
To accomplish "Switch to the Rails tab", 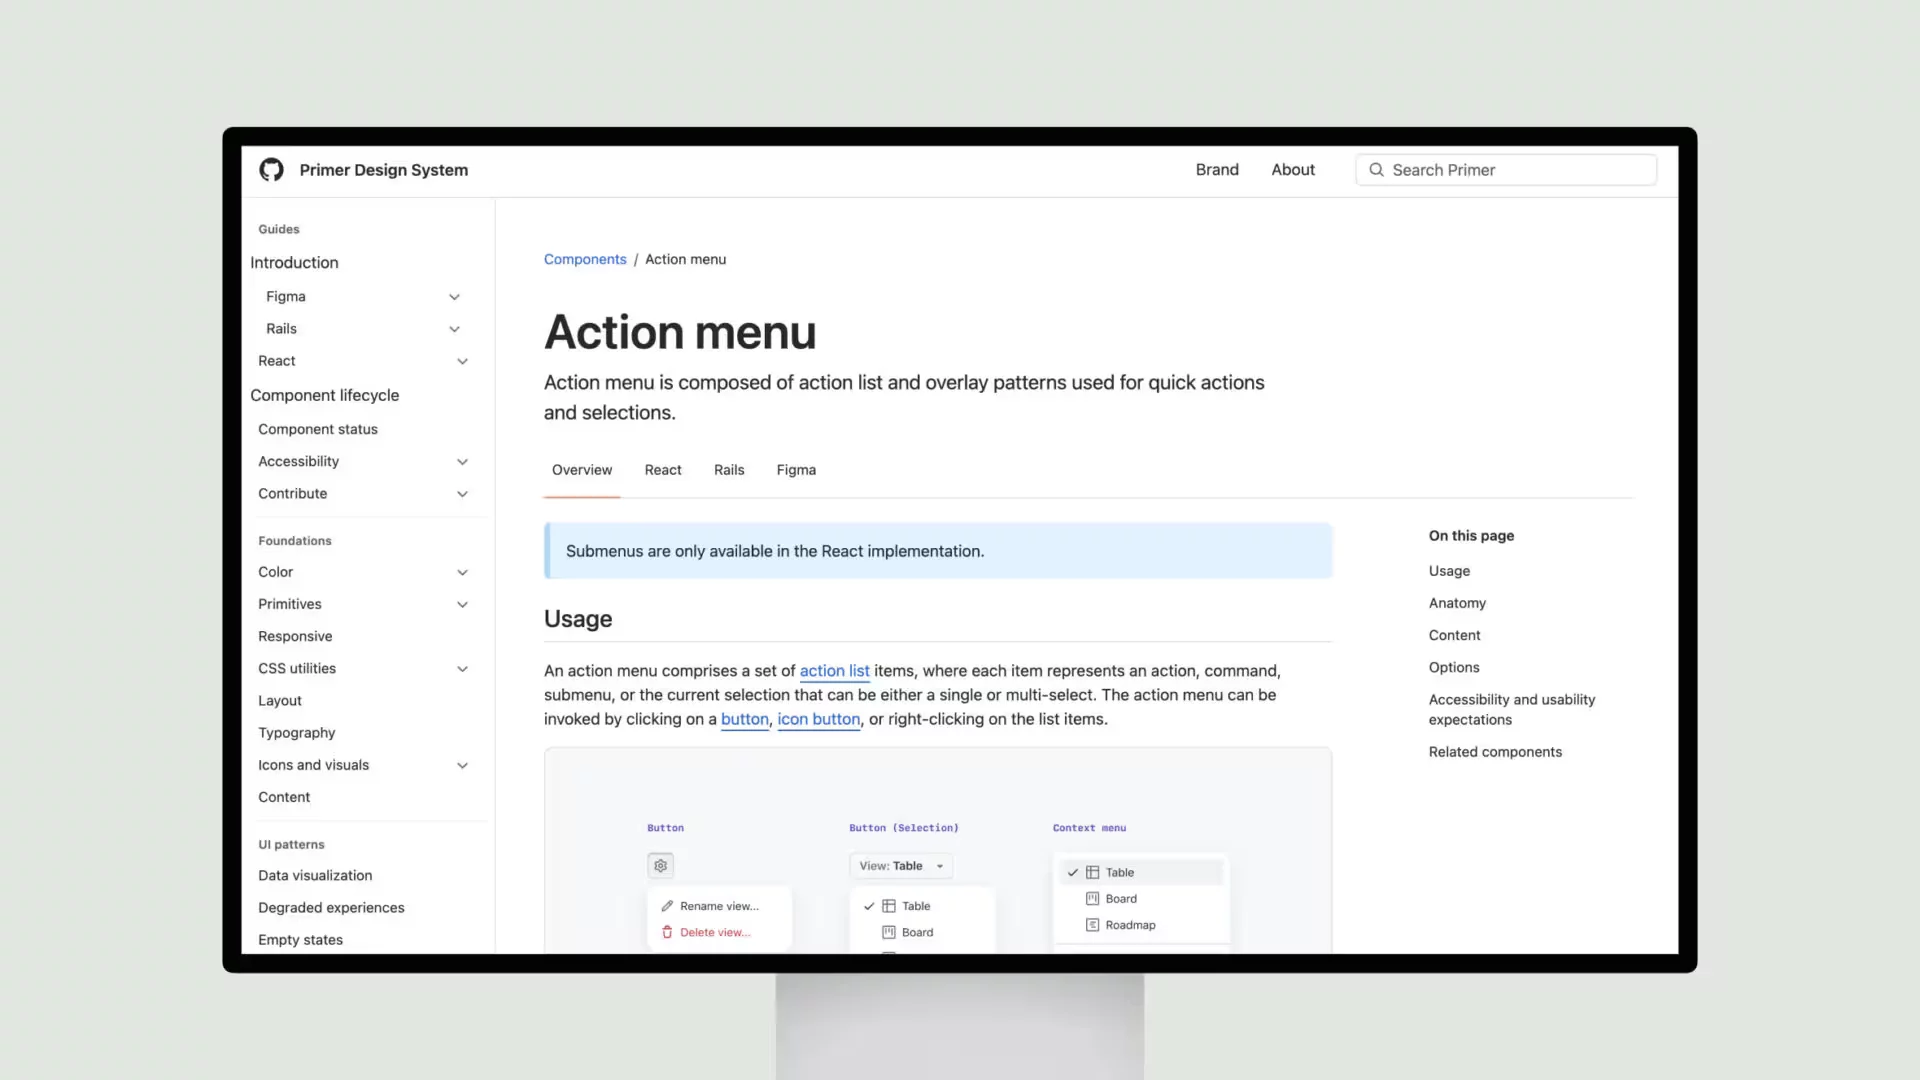I will [729, 470].
